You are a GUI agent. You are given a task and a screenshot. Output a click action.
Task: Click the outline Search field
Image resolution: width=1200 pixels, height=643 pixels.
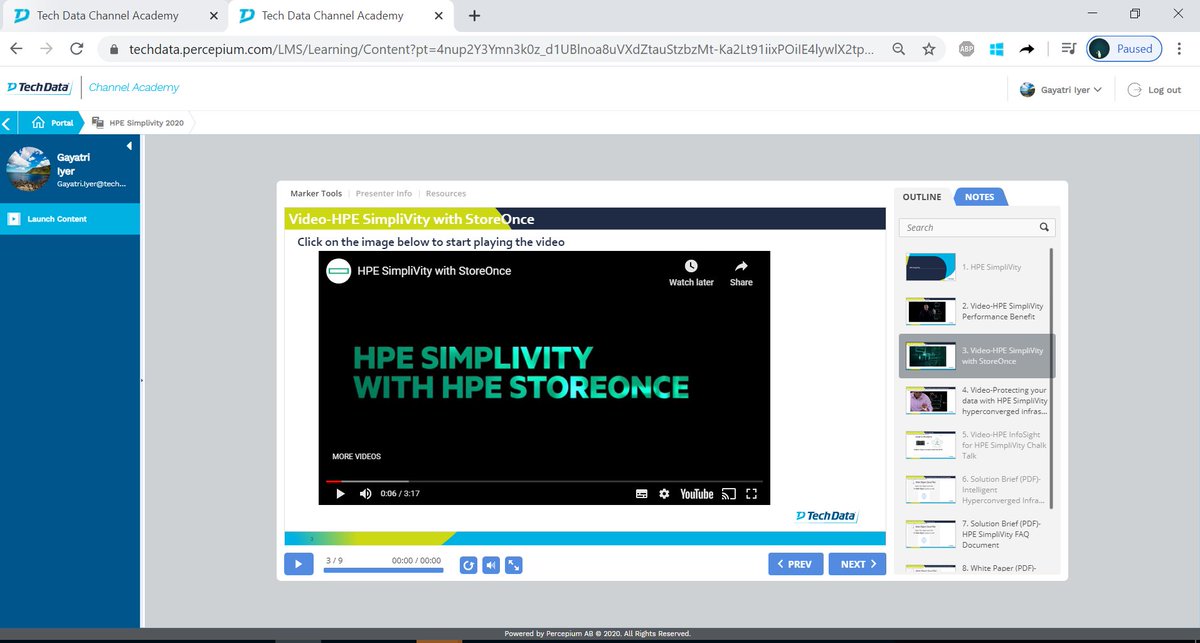970,227
